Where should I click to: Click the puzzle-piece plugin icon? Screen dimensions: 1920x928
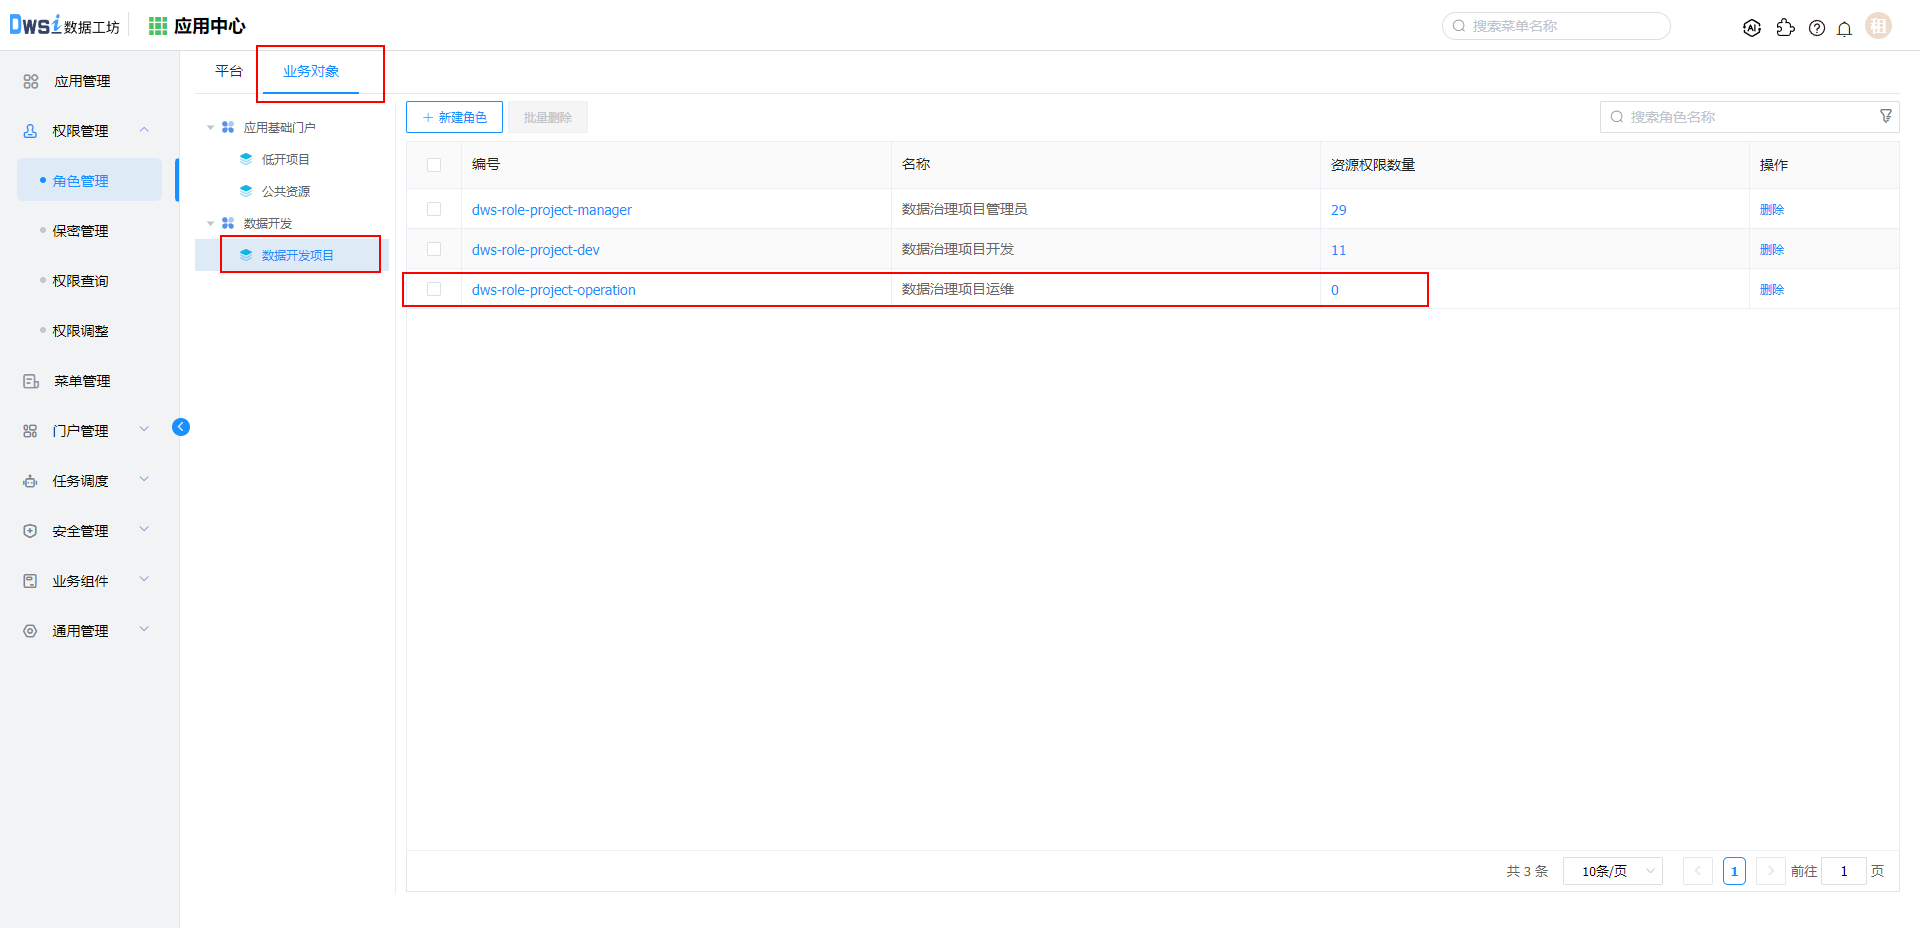coord(1785,28)
